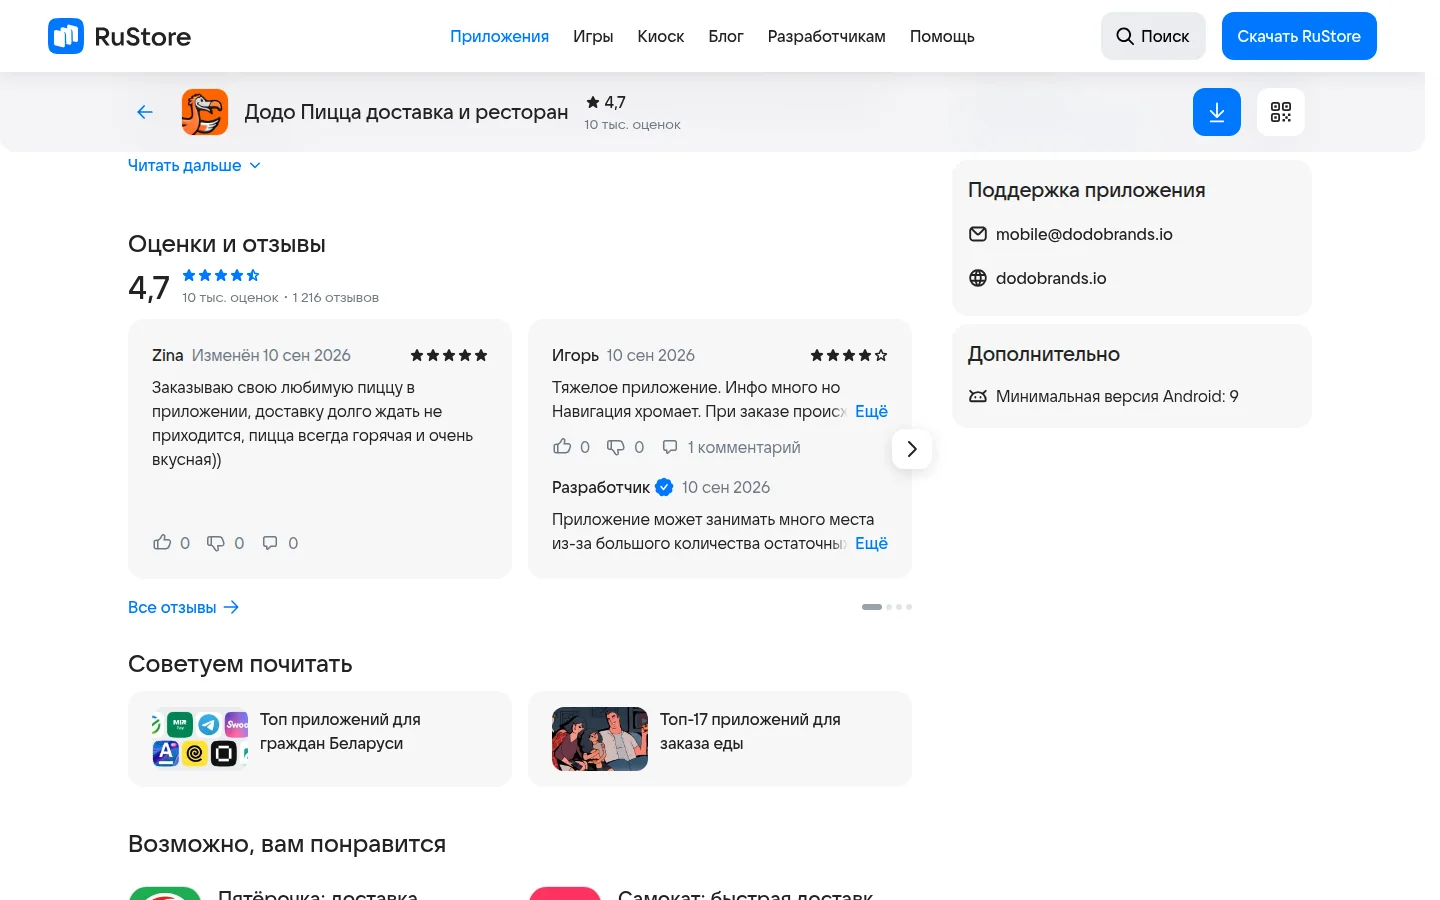1440x900 pixels.
Task: Click the Dodo Pizza app icon
Action: (205, 112)
